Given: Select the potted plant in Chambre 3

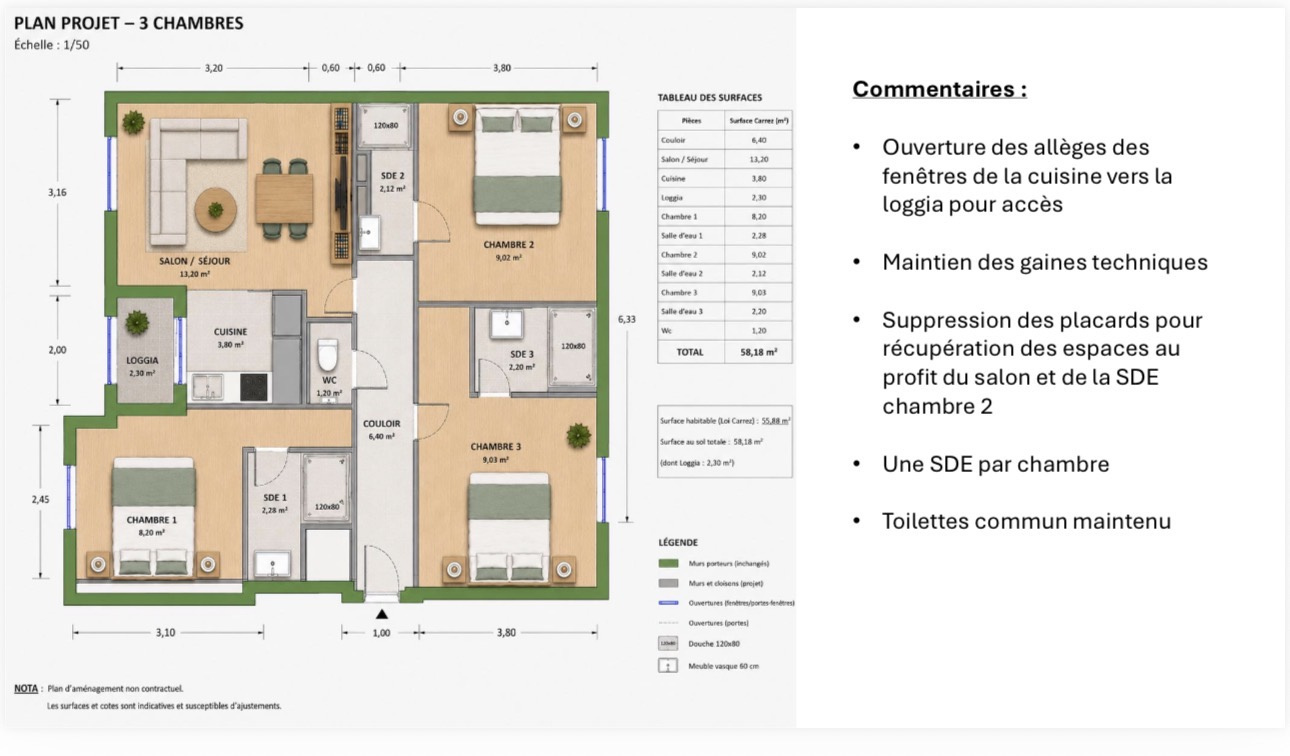Looking at the screenshot, I should click(x=577, y=434).
